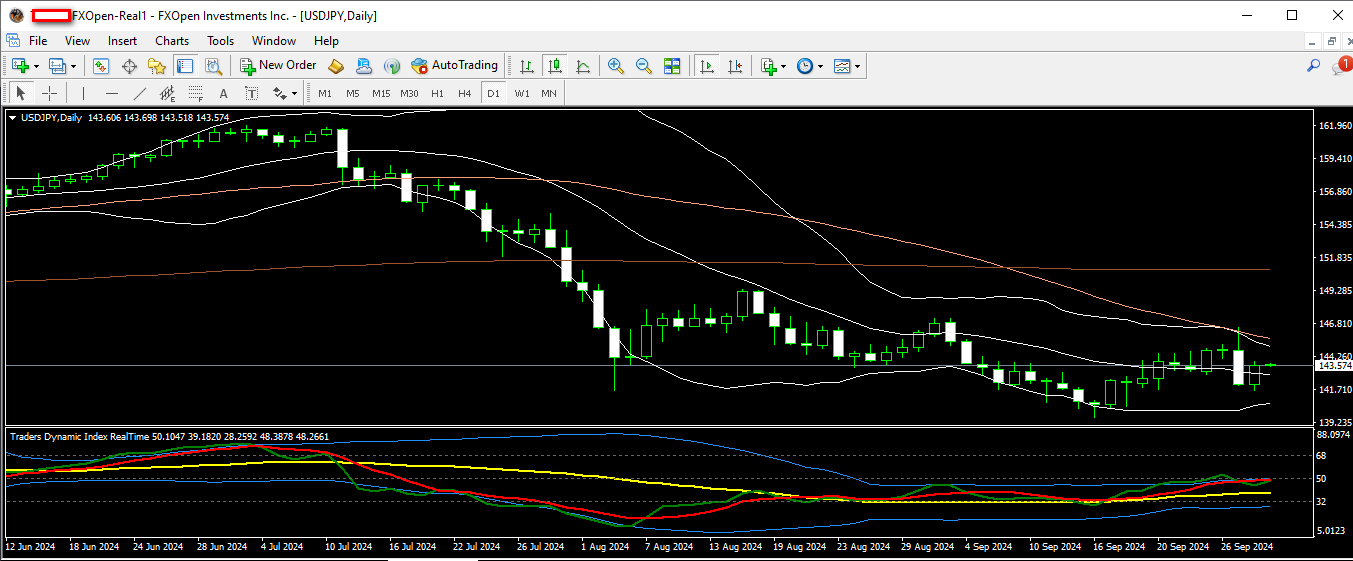Toggle the Chart Shift button

point(735,66)
